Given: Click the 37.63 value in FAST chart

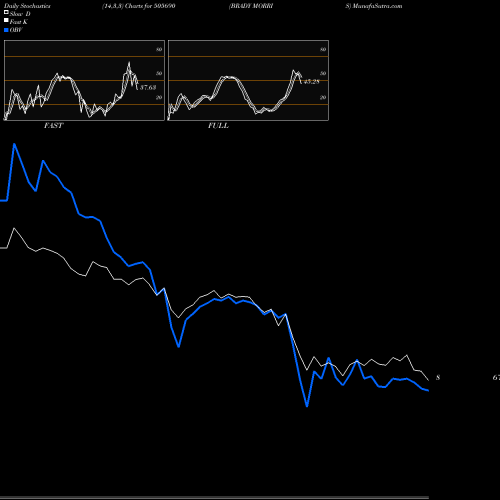Looking at the screenshot, I should (148, 87).
